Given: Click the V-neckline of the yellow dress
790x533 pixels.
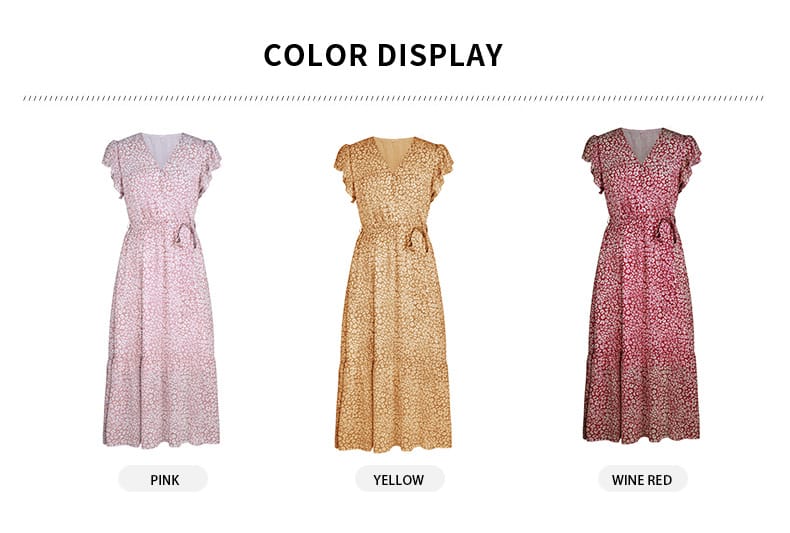Looking at the screenshot, I should pos(393,154).
